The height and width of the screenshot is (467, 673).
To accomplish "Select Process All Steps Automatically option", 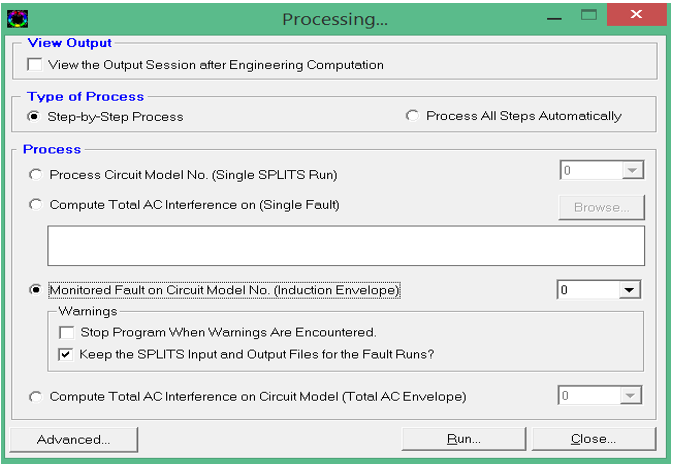I will point(412,115).
